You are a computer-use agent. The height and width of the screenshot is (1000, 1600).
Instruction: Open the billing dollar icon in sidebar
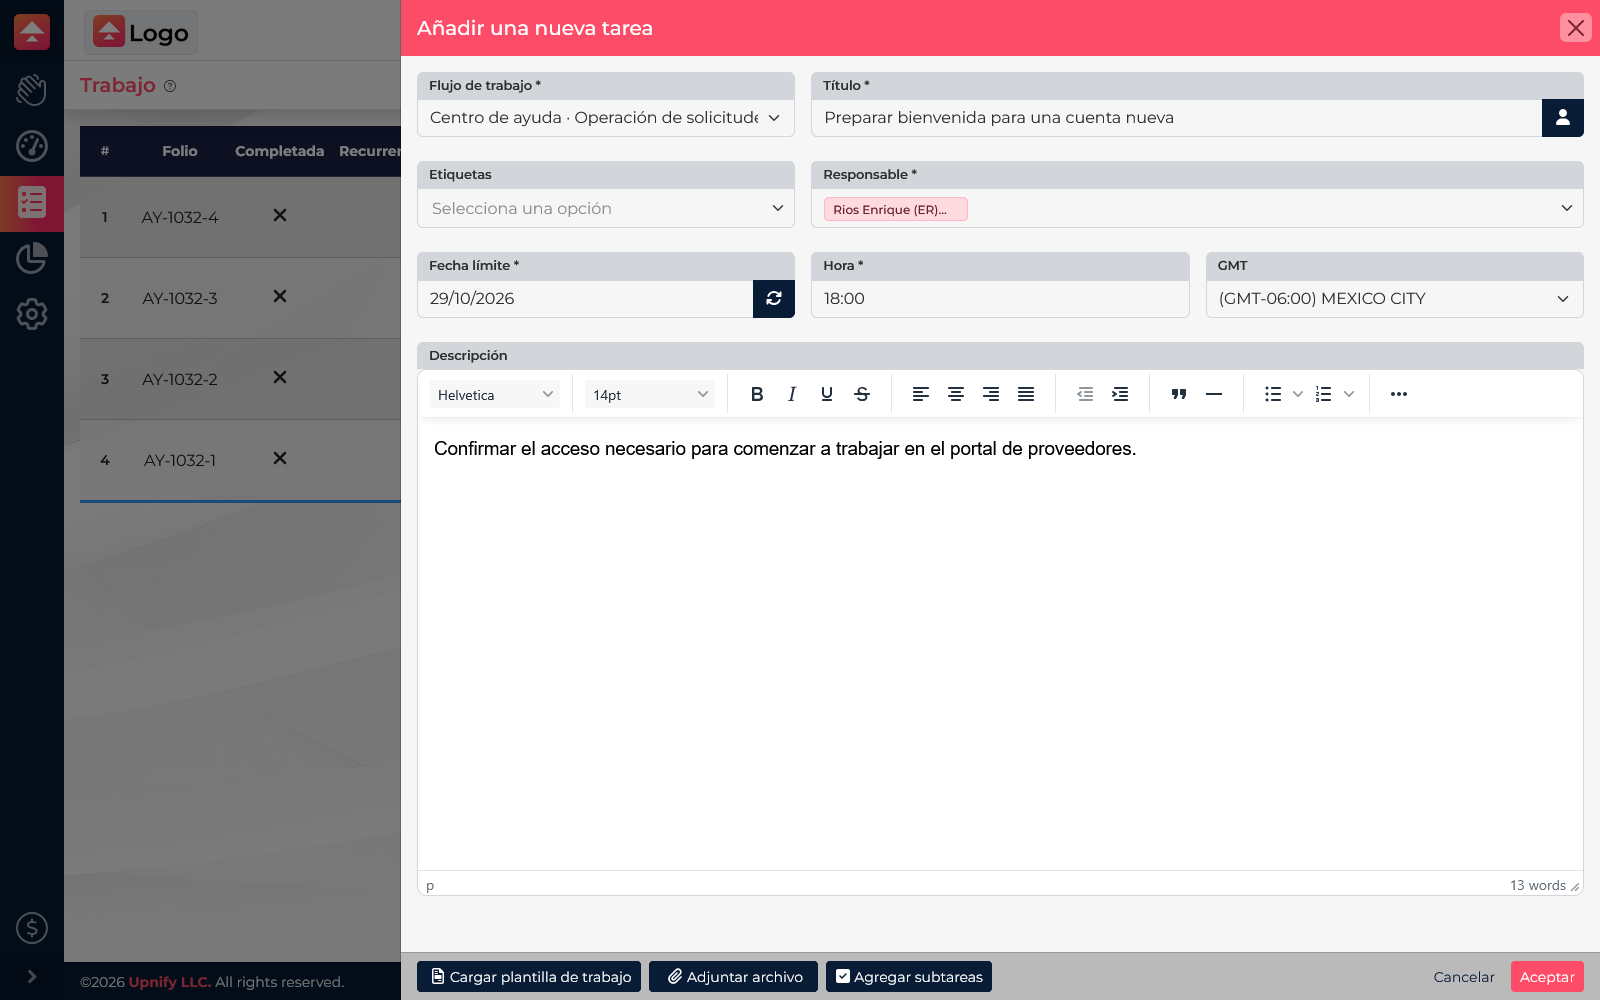point(32,928)
